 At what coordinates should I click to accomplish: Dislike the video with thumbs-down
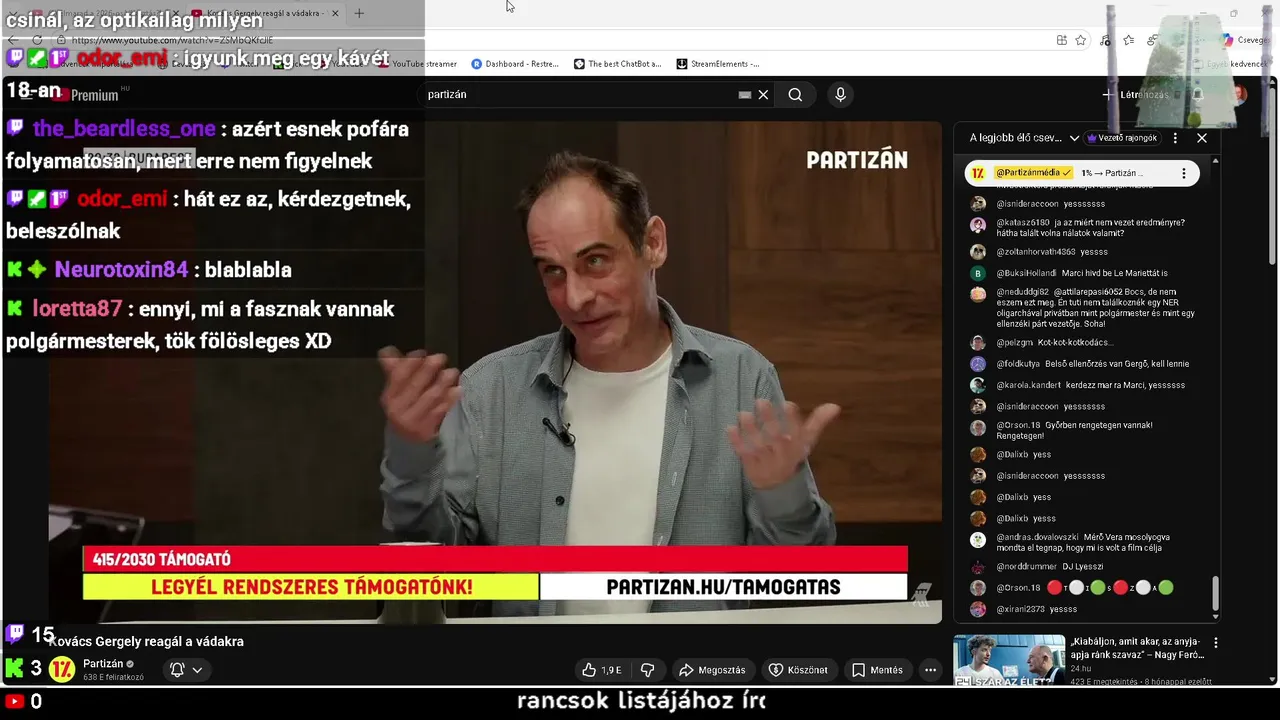647,670
